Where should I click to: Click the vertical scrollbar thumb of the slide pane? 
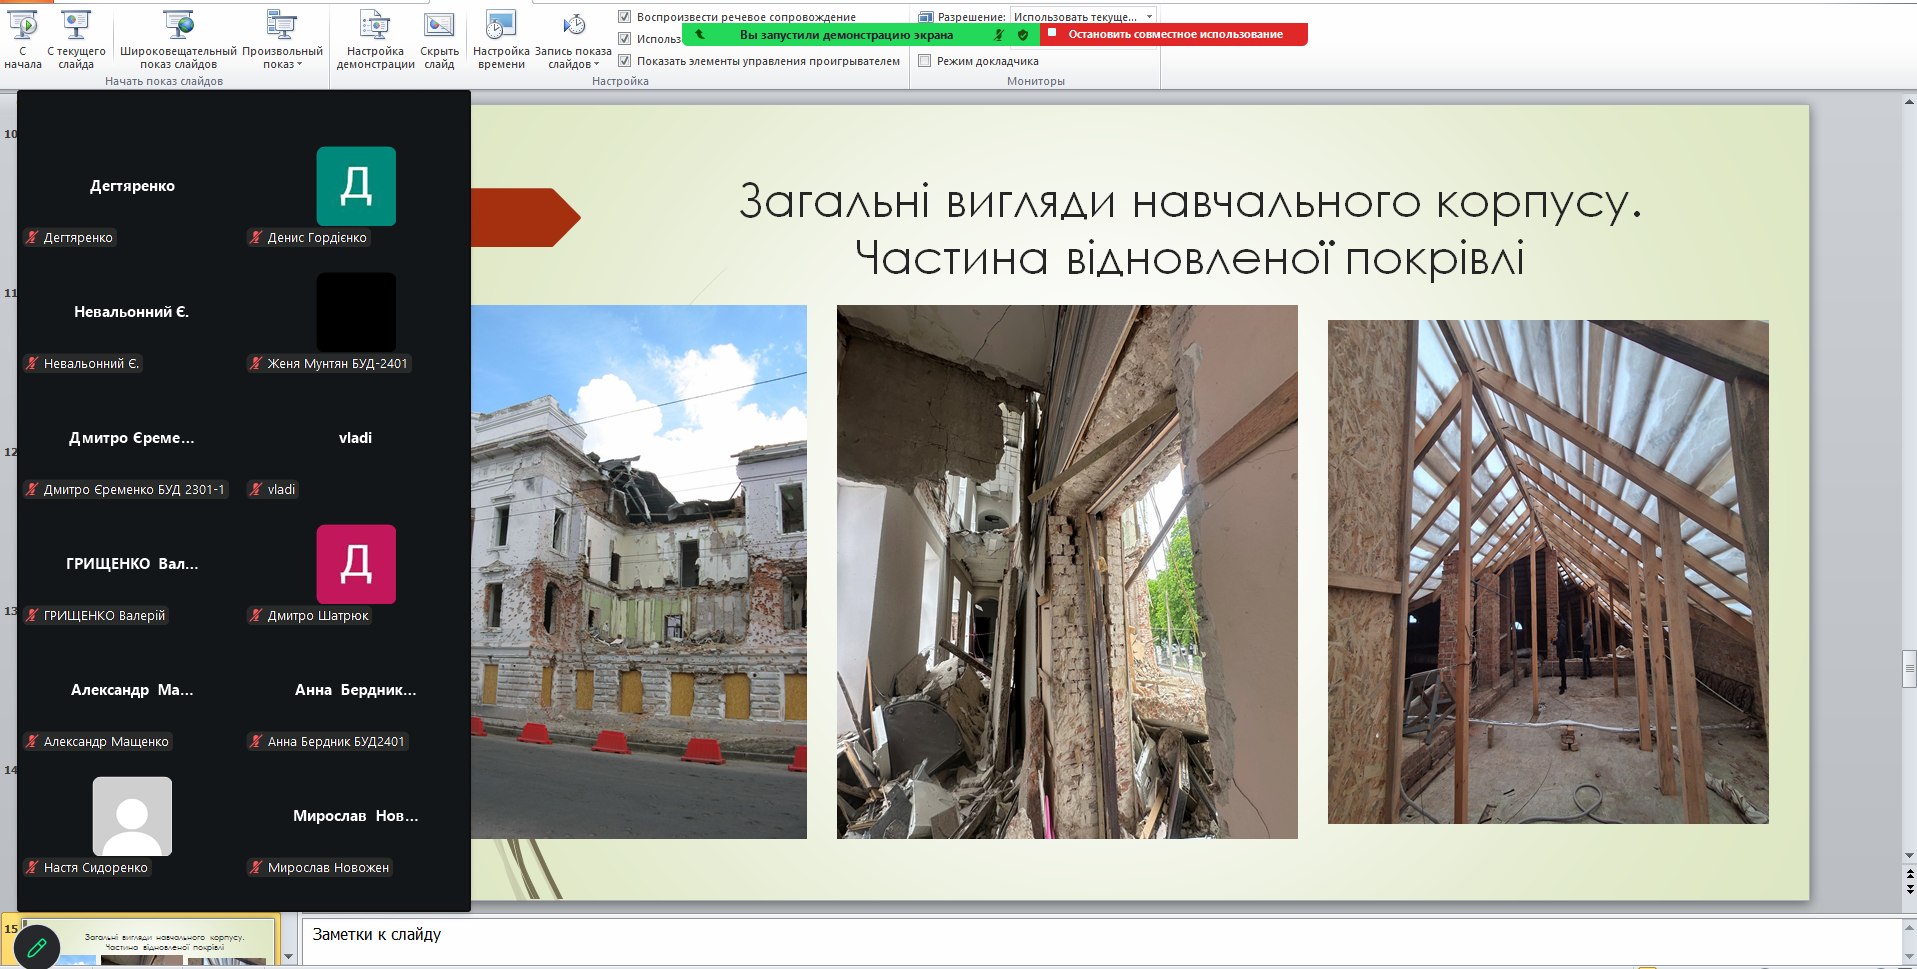(x=1909, y=669)
